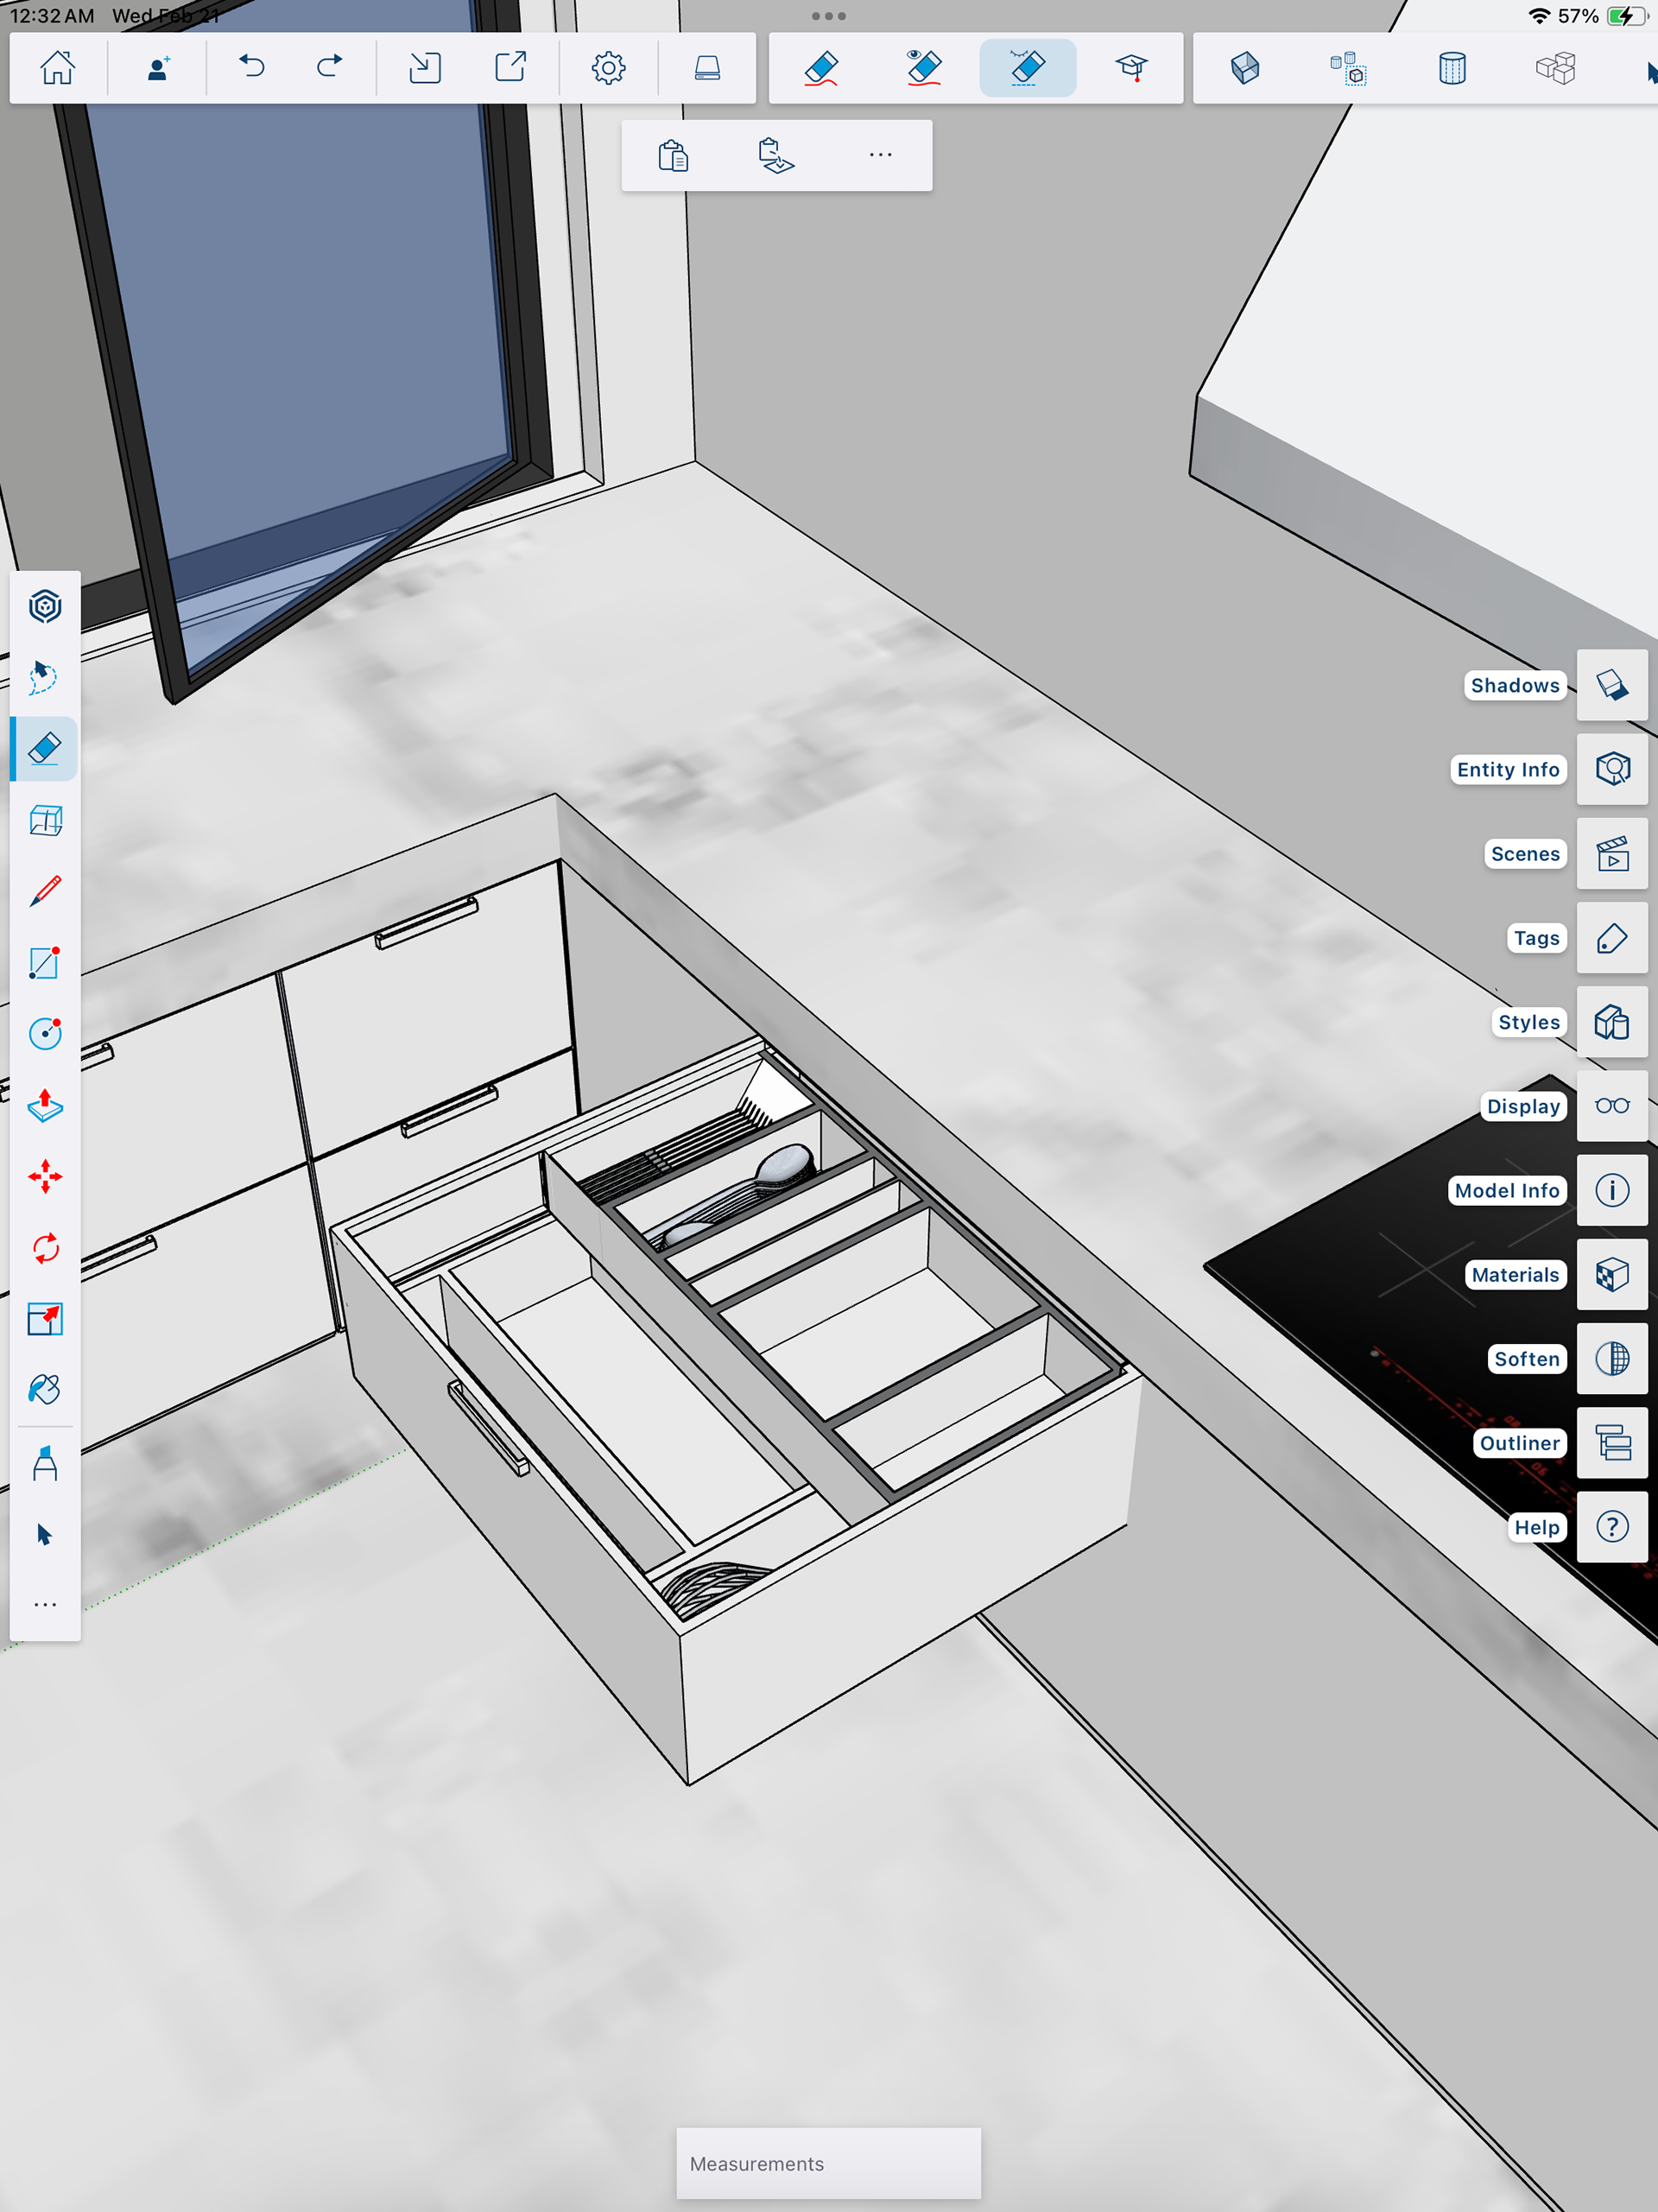Image resolution: width=1658 pixels, height=2212 pixels.
Task: Tap the Outliner label
Action: pos(1519,1443)
